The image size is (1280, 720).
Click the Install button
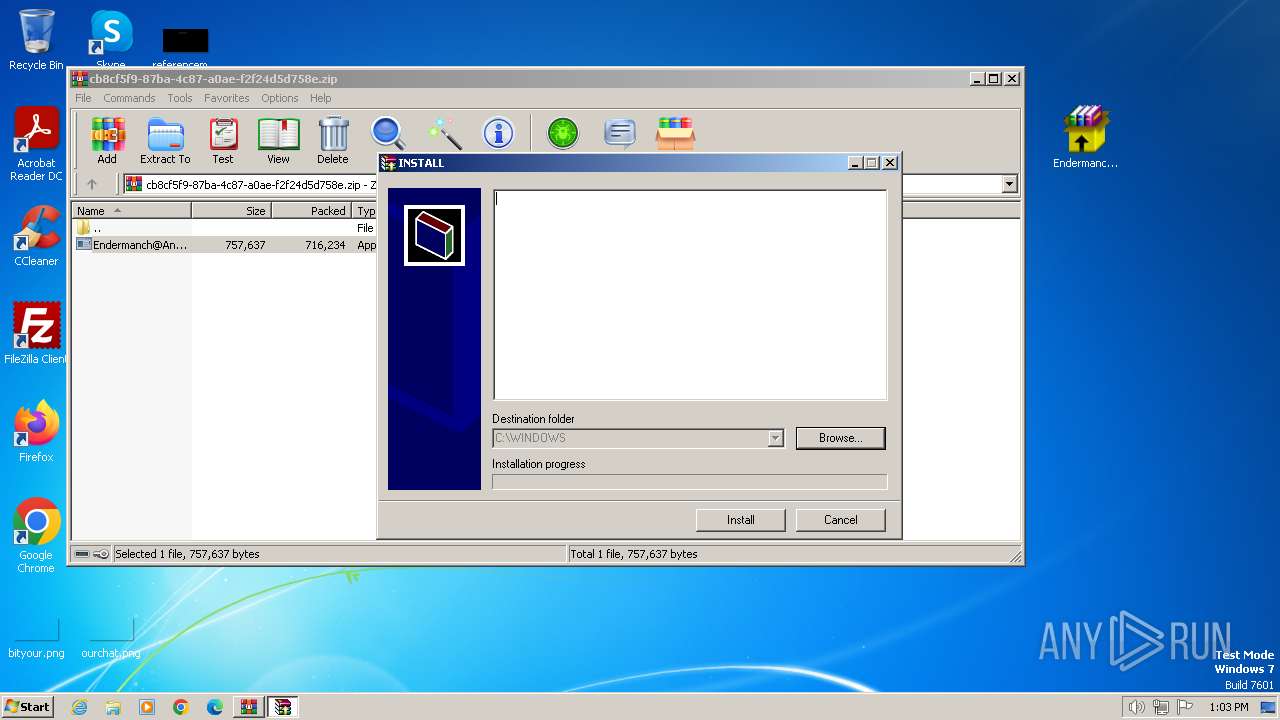741,520
